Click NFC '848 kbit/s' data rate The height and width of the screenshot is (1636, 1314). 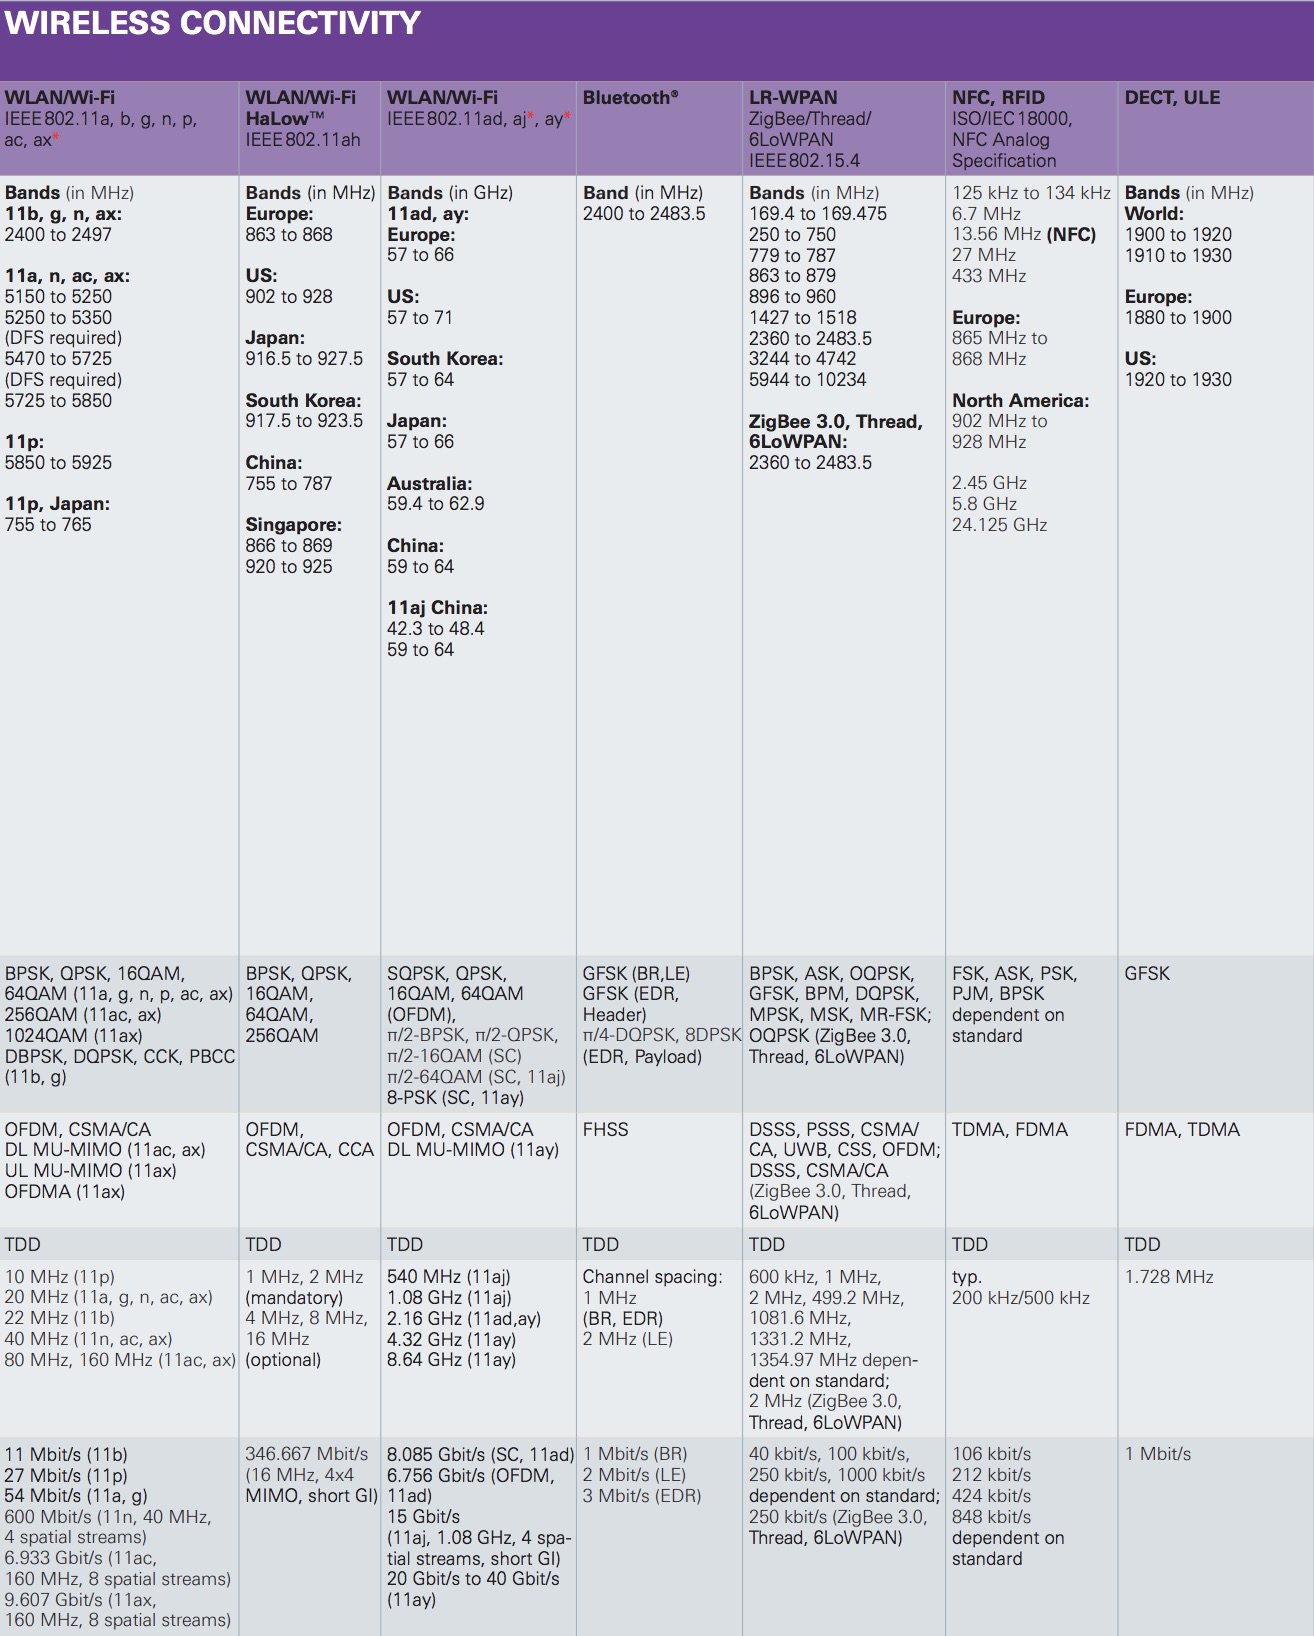click(992, 1517)
